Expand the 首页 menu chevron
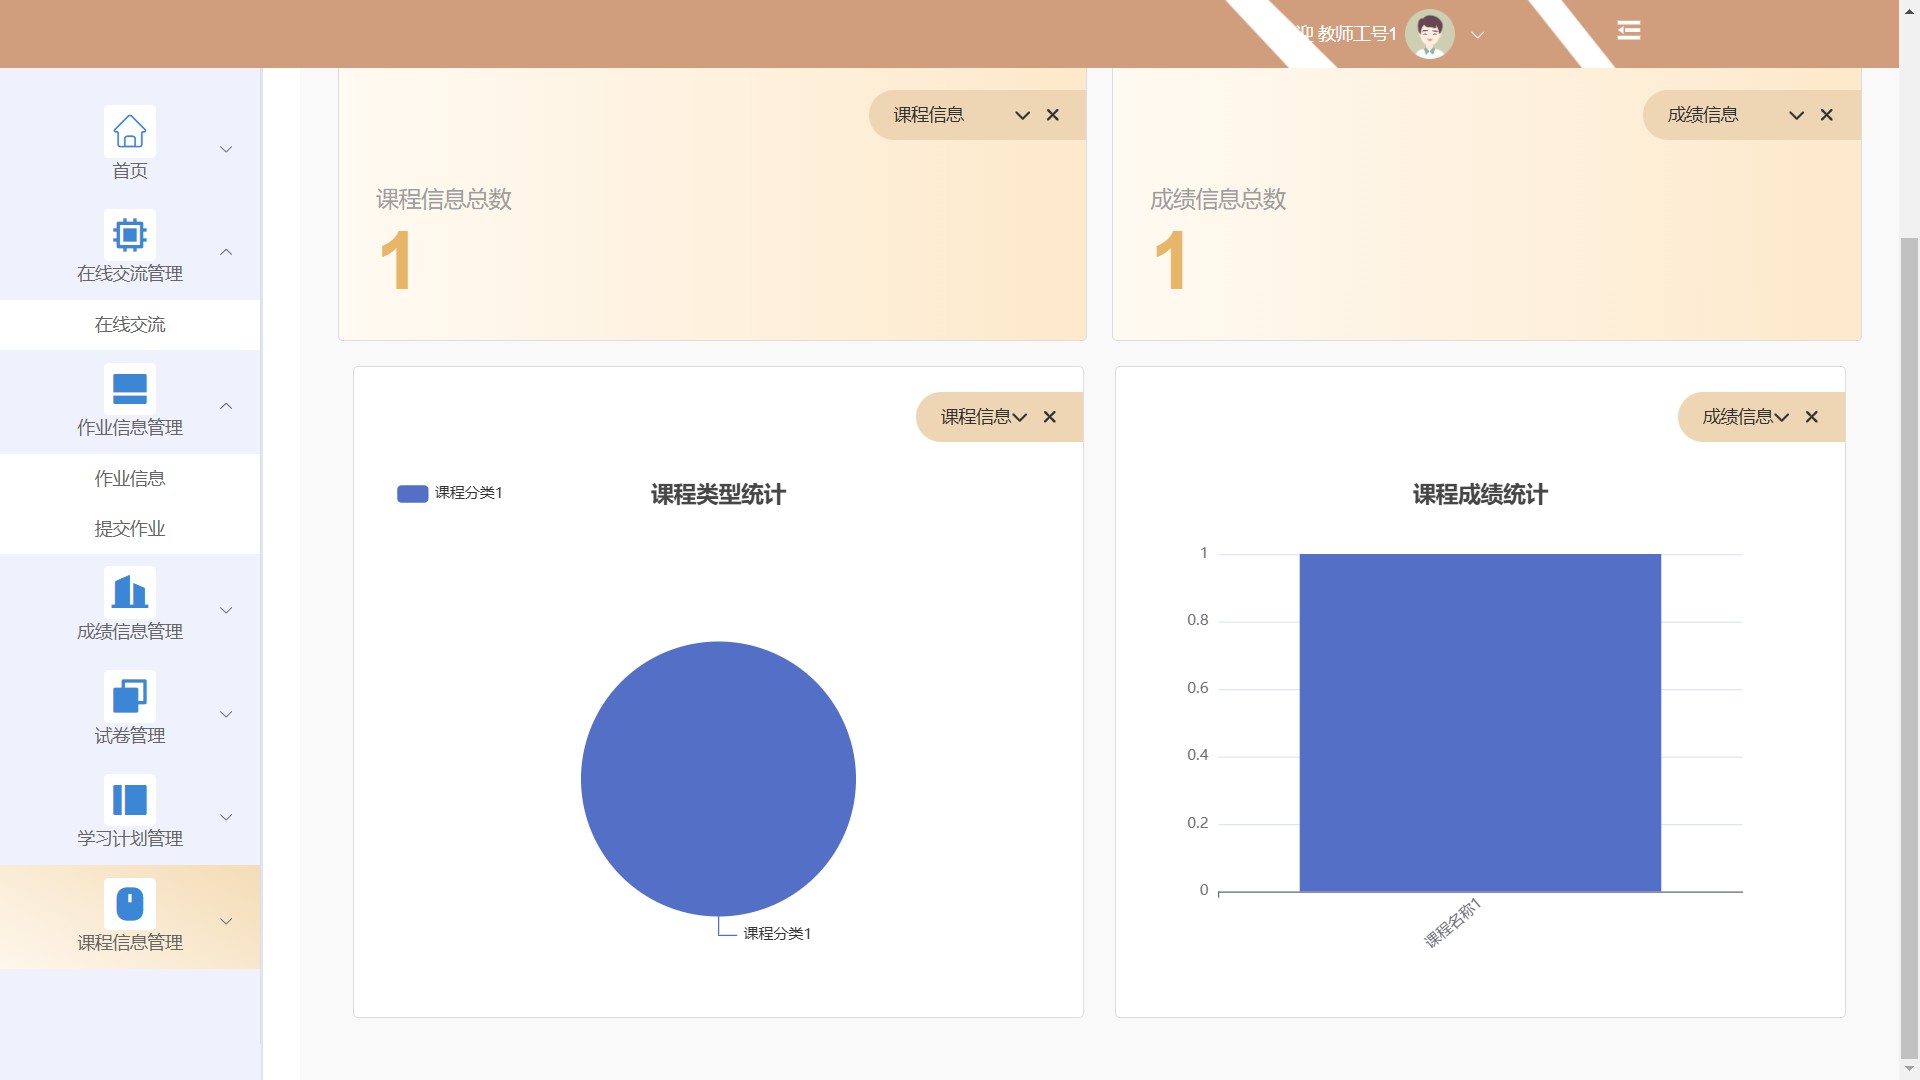 pos(226,149)
